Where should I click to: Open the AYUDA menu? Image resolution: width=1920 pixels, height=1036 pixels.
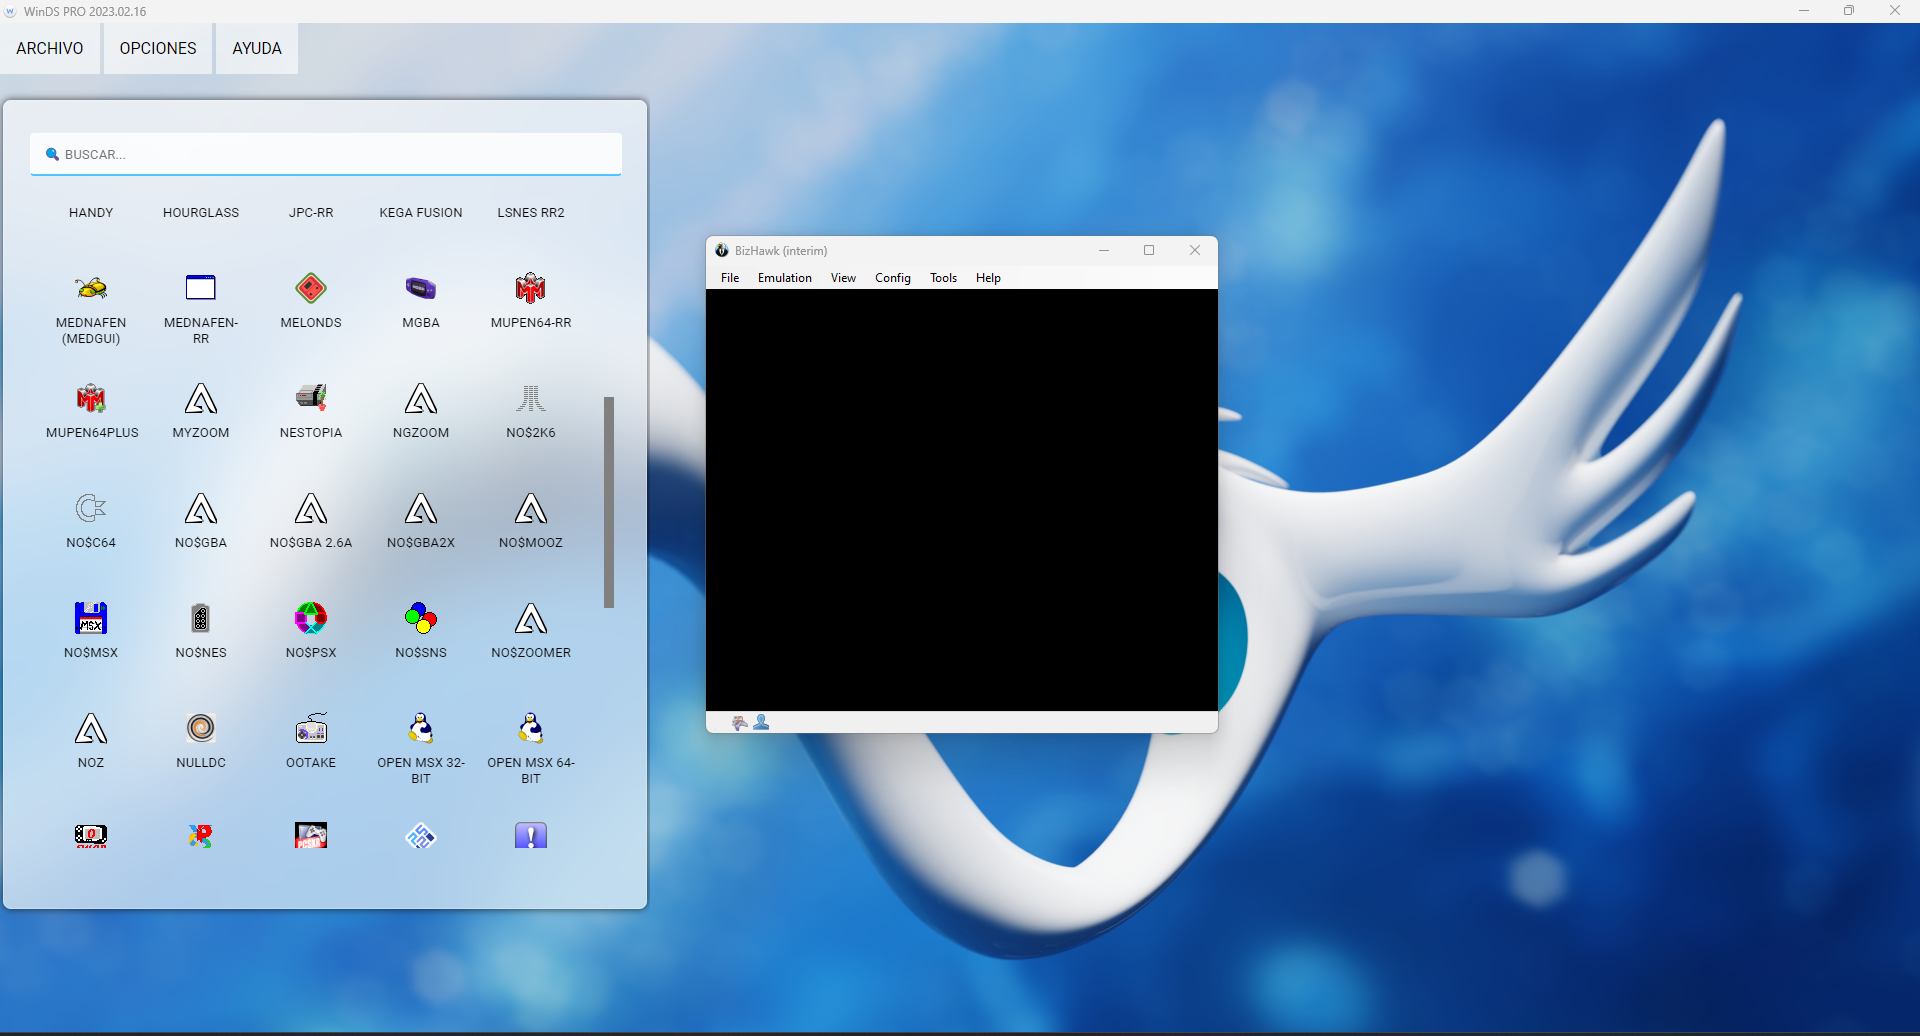click(x=257, y=48)
